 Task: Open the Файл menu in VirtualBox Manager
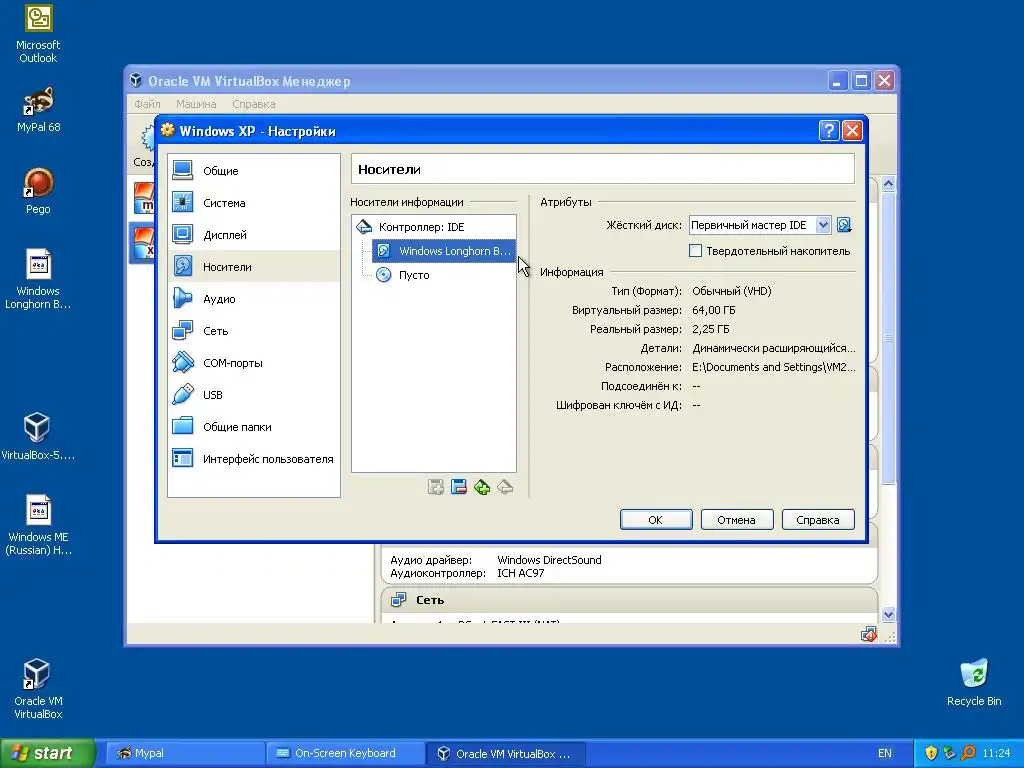pyautogui.click(x=147, y=104)
